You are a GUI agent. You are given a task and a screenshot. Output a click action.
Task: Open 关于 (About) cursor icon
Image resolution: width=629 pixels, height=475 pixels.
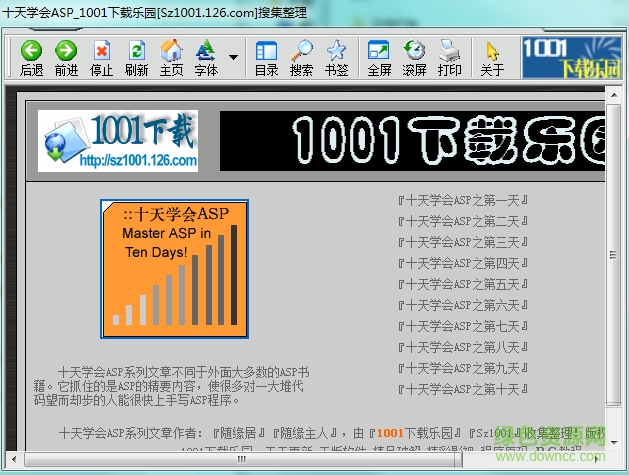click(x=492, y=51)
